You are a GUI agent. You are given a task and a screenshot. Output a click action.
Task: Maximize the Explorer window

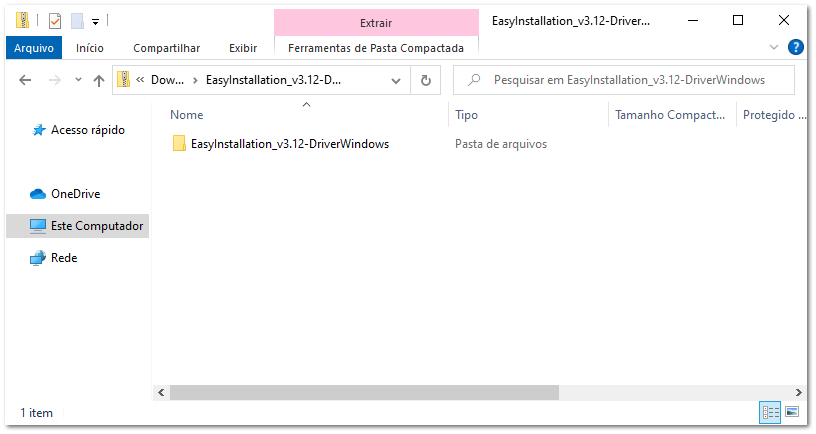coord(737,20)
